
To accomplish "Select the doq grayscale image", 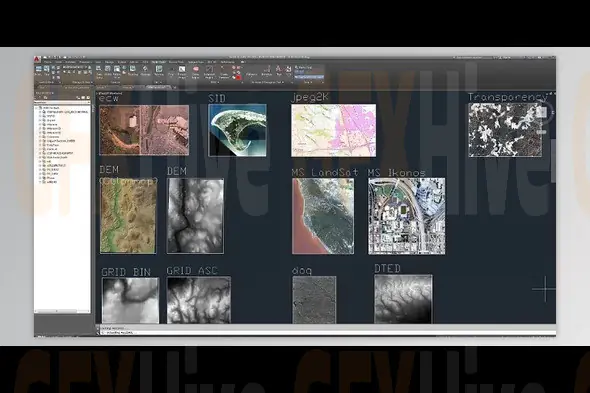I will 314,300.
